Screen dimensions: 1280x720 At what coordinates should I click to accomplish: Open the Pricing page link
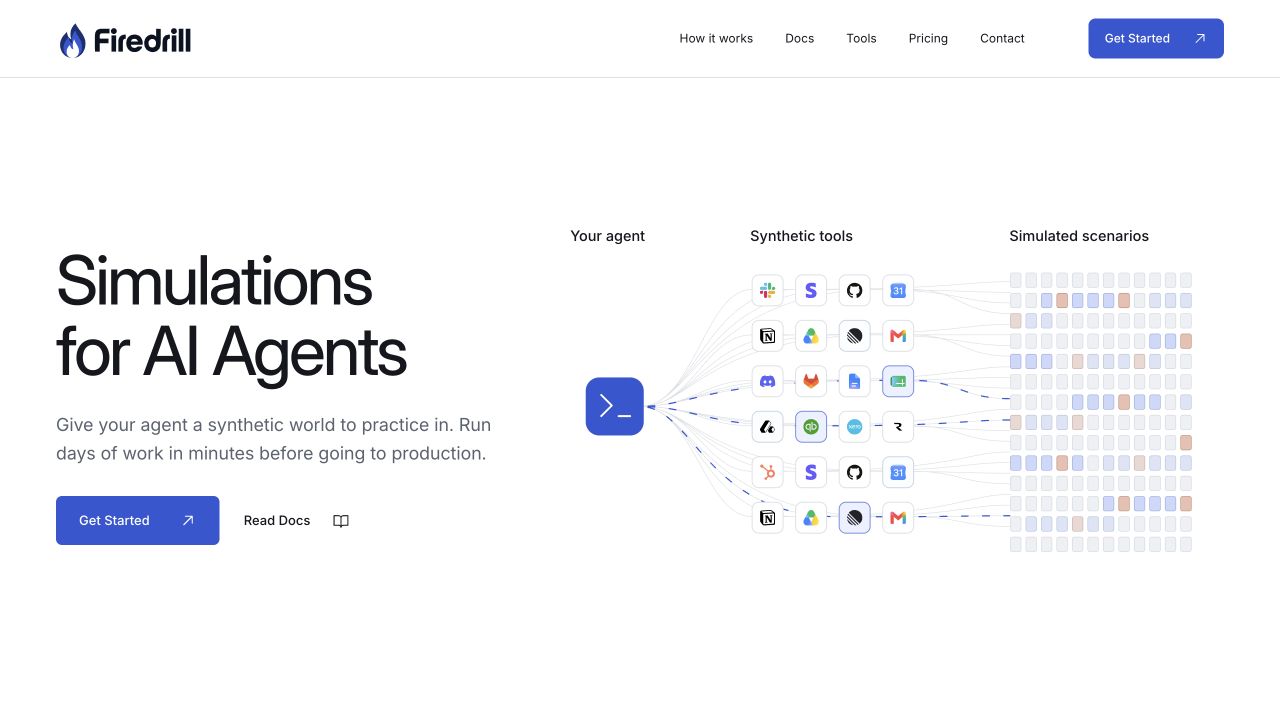(928, 38)
